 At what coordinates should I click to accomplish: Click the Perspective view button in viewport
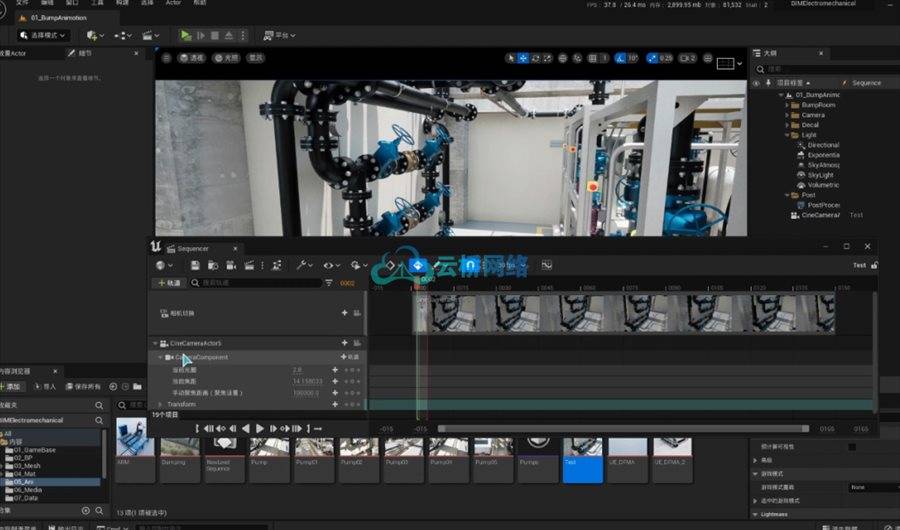[192, 58]
